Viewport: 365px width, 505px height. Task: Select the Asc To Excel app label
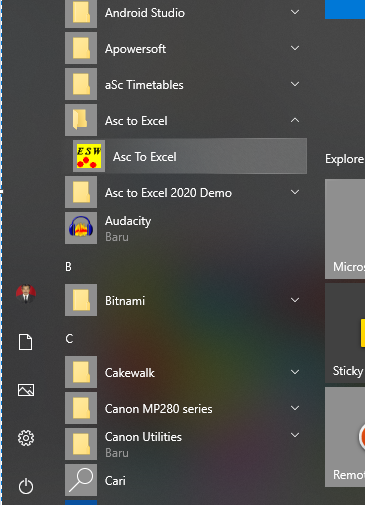(145, 157)
